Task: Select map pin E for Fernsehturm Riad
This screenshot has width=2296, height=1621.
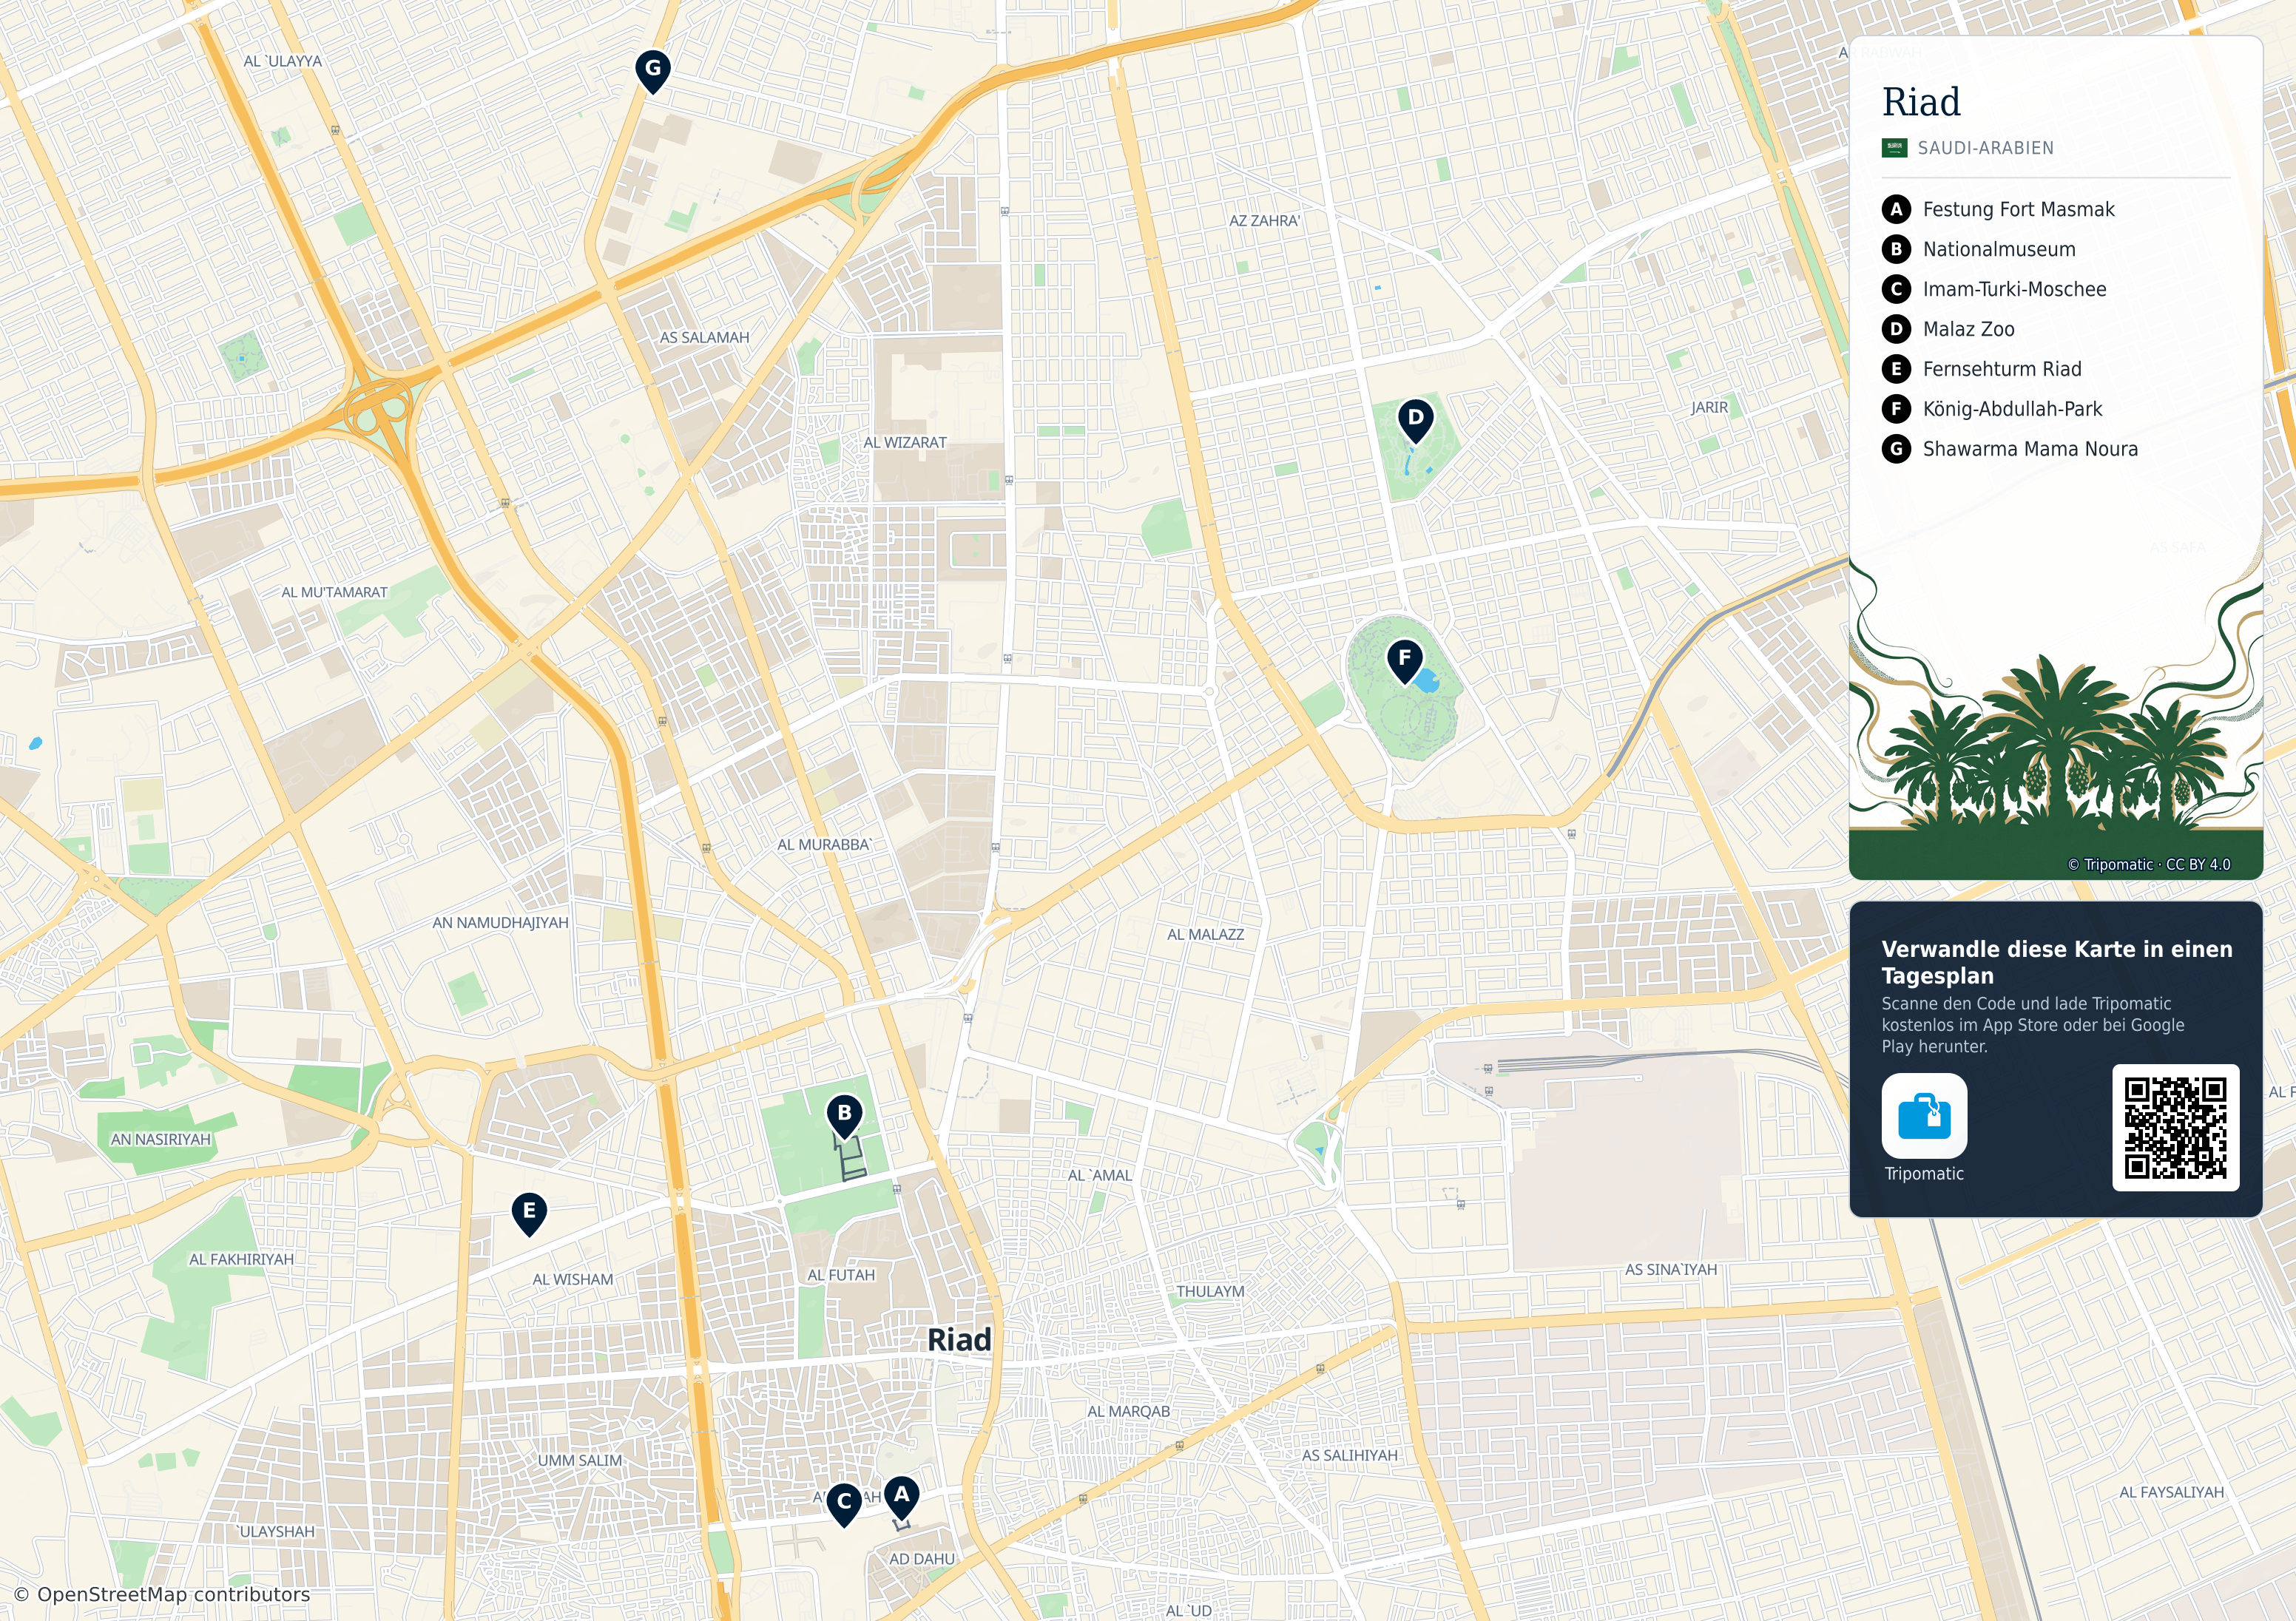Action: (x=529, y=1213)
